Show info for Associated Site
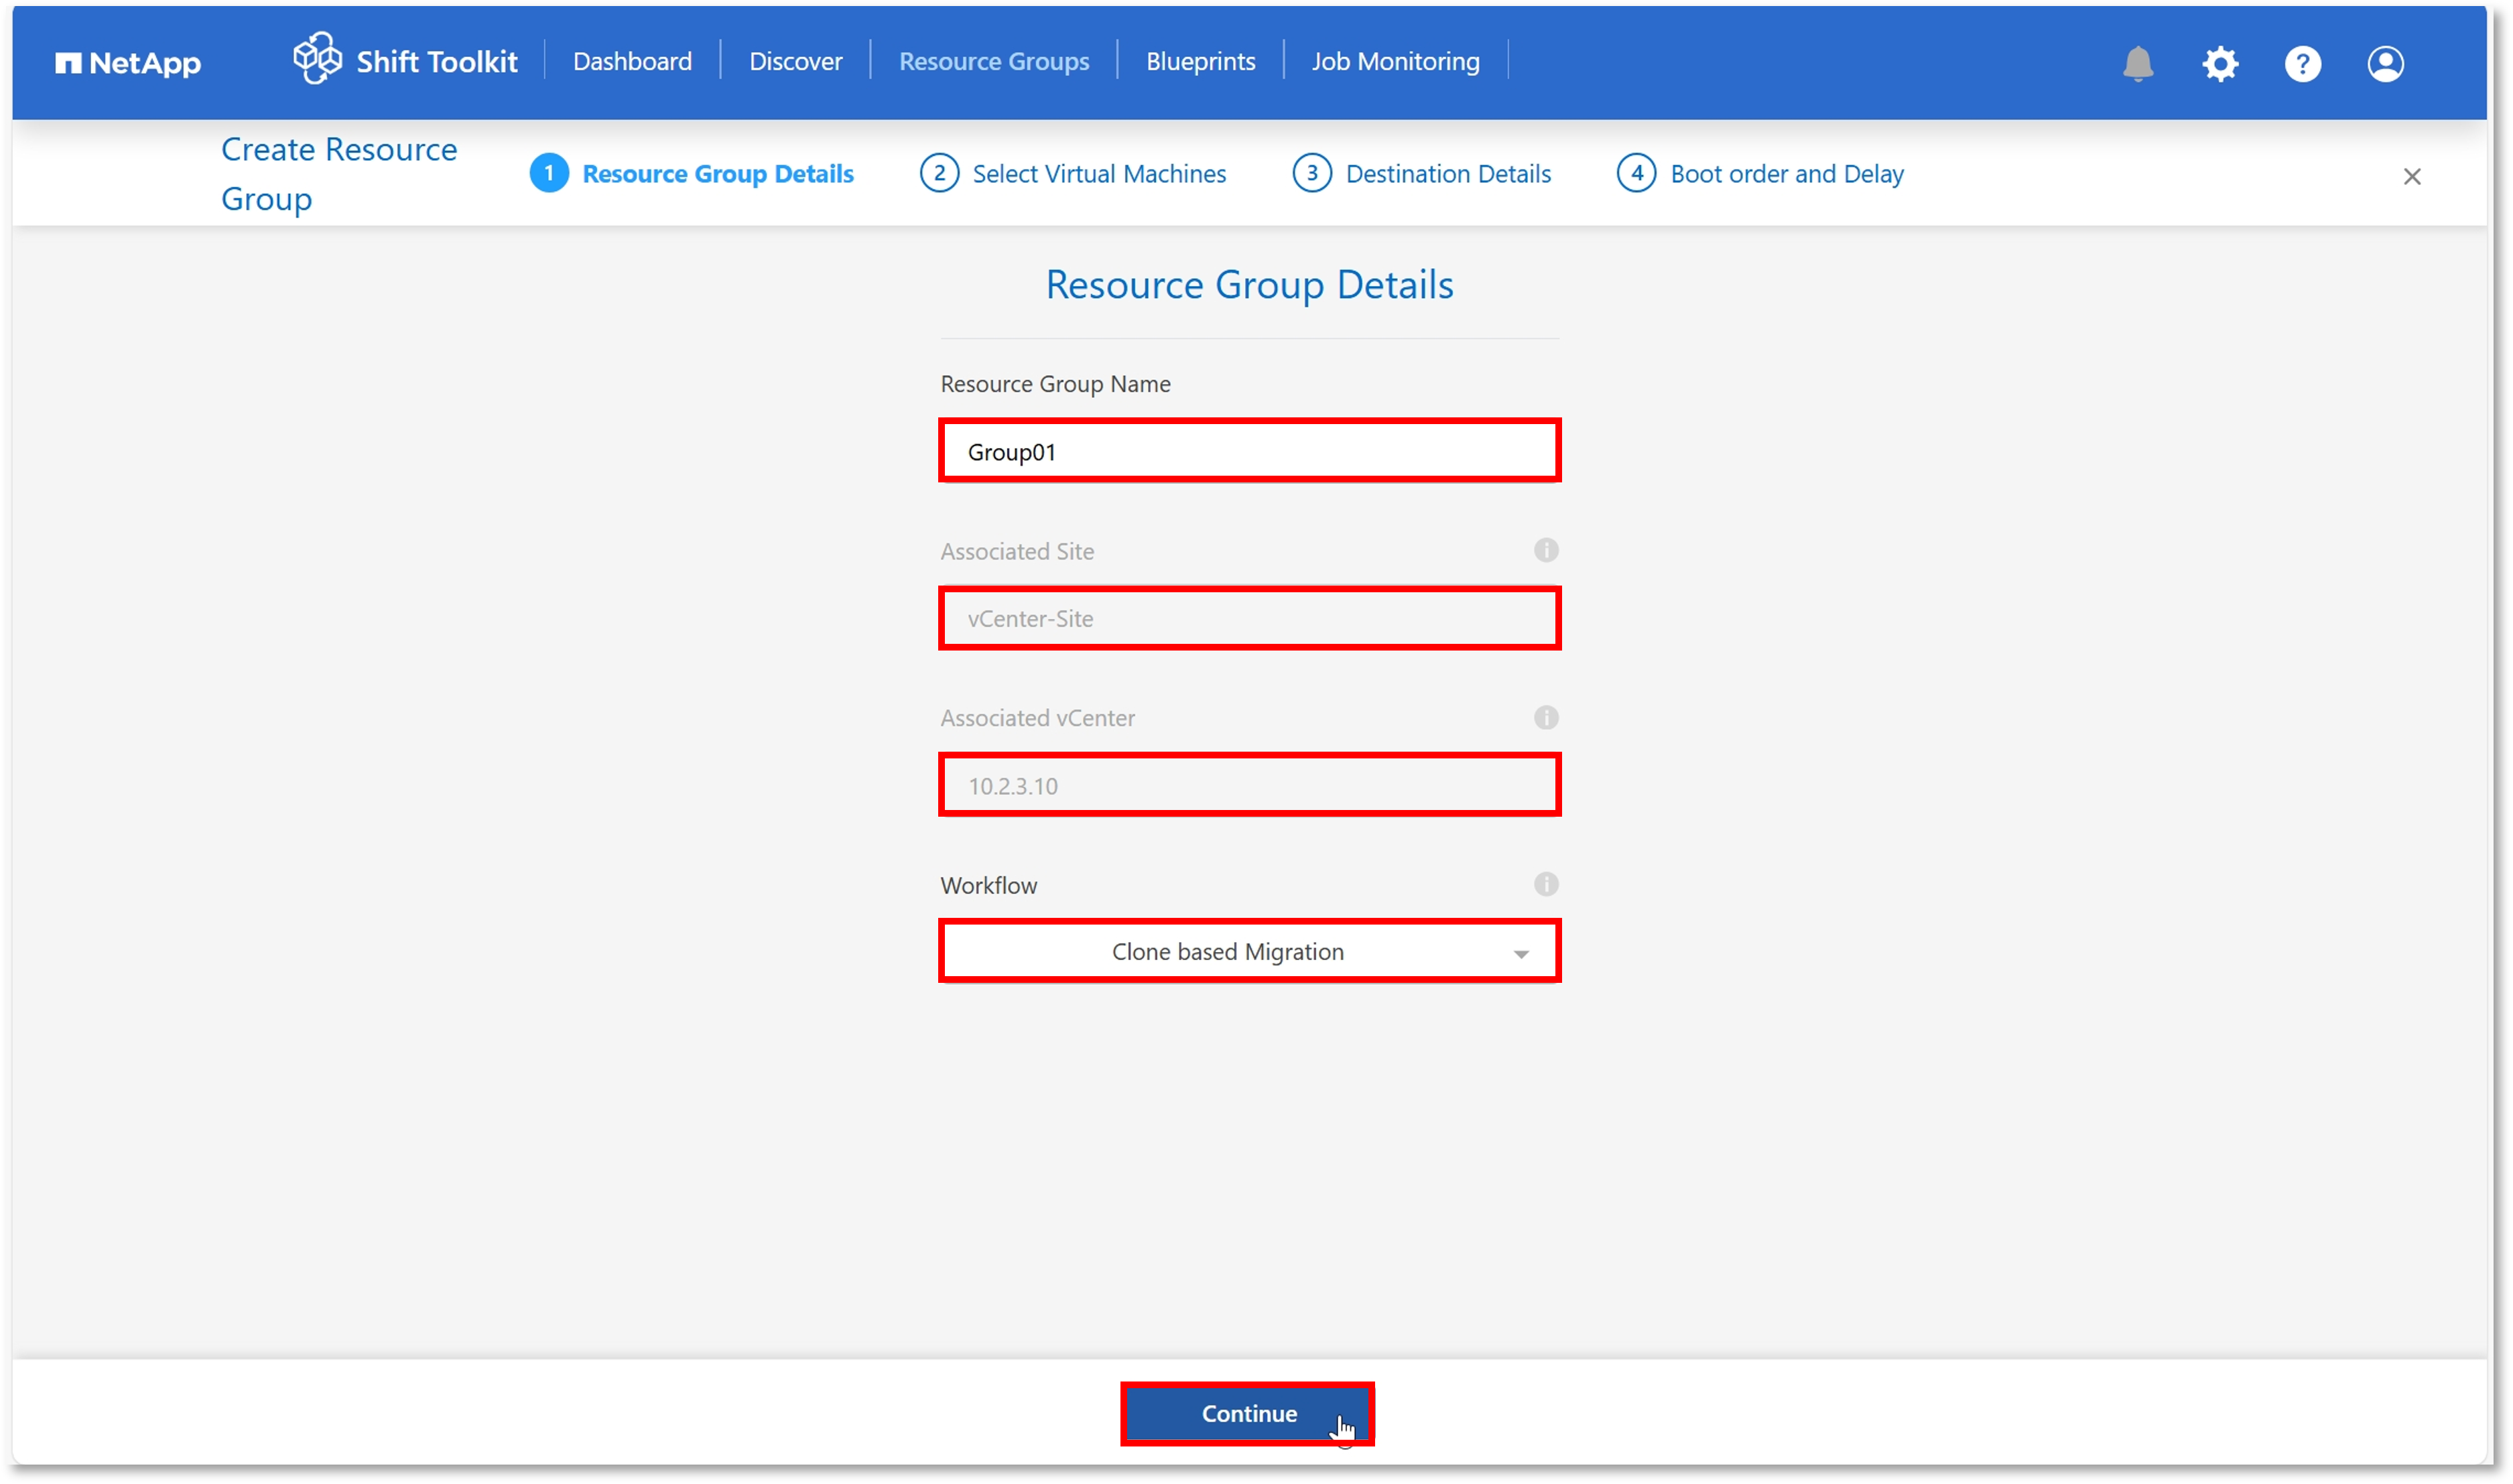This screenshot has width=2513, height=1484. [1546, 550]
